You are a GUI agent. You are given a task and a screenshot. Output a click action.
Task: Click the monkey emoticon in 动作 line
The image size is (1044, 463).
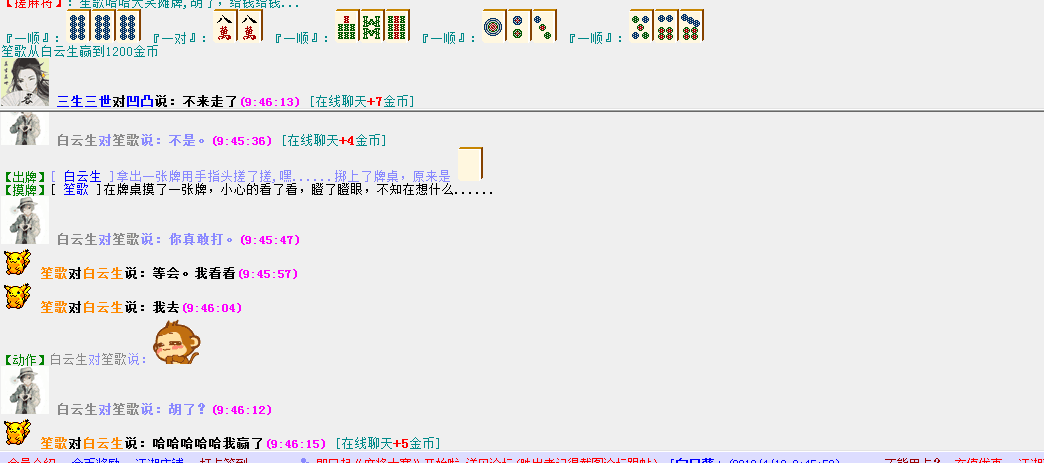coord(176,342)
